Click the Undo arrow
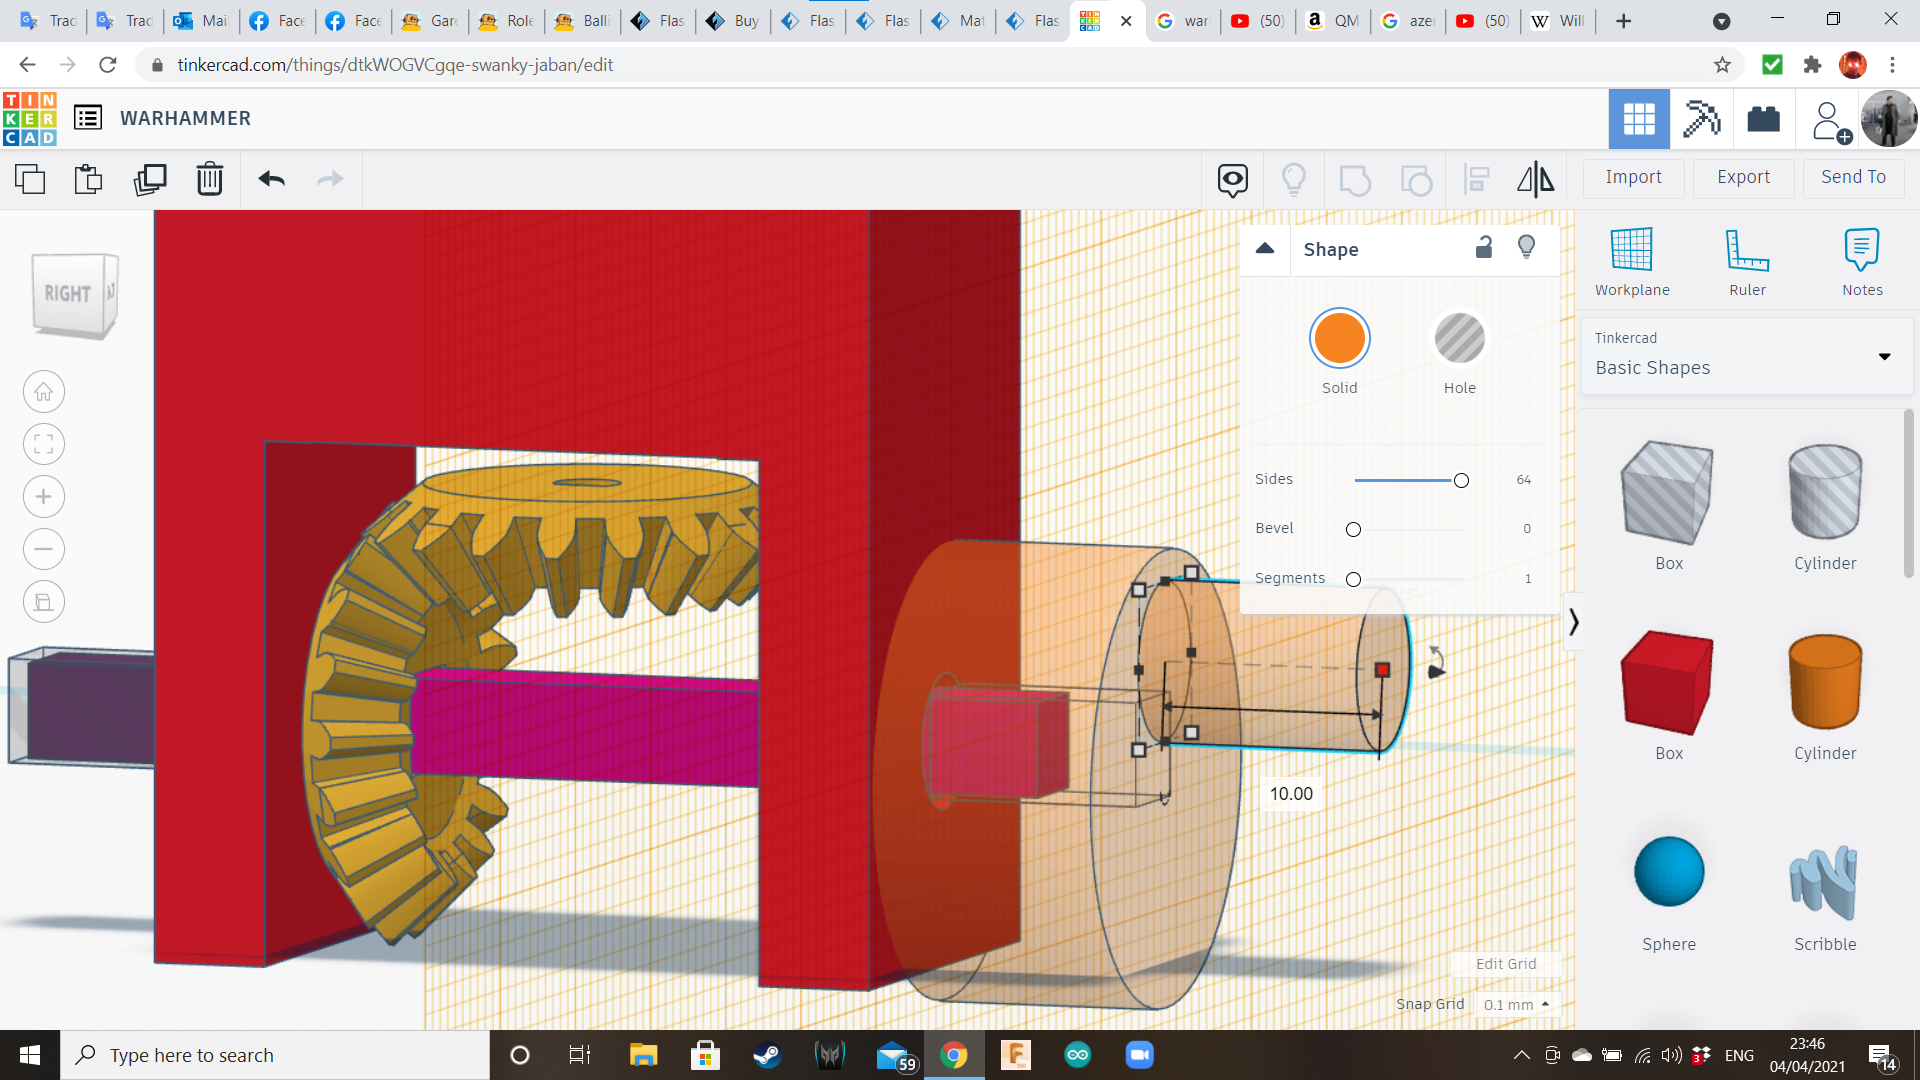 [x=272, y=179]
